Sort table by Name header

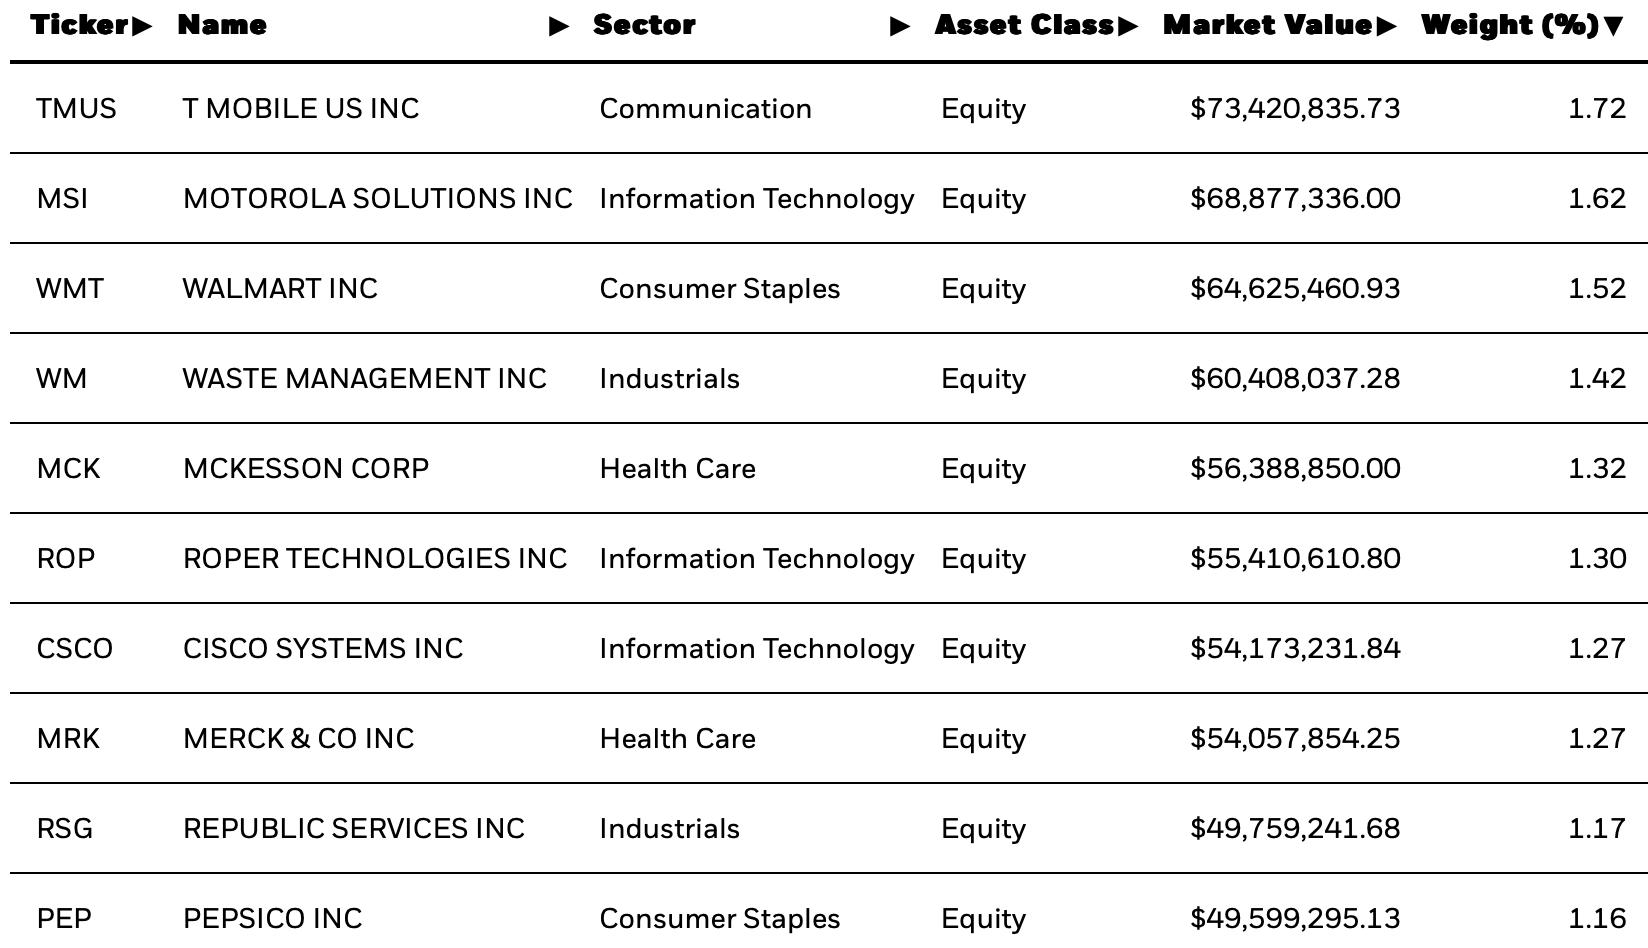pos(222,25)
